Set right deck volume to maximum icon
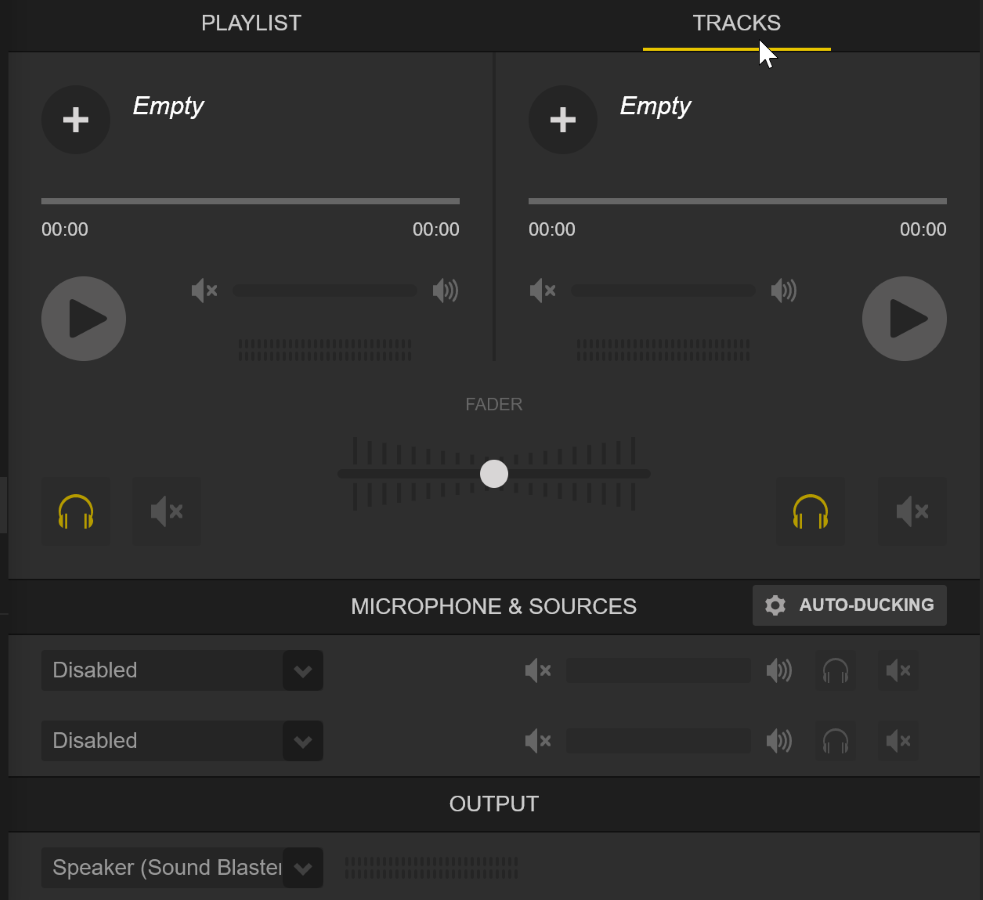983x900 pixels. coord(784,291)
